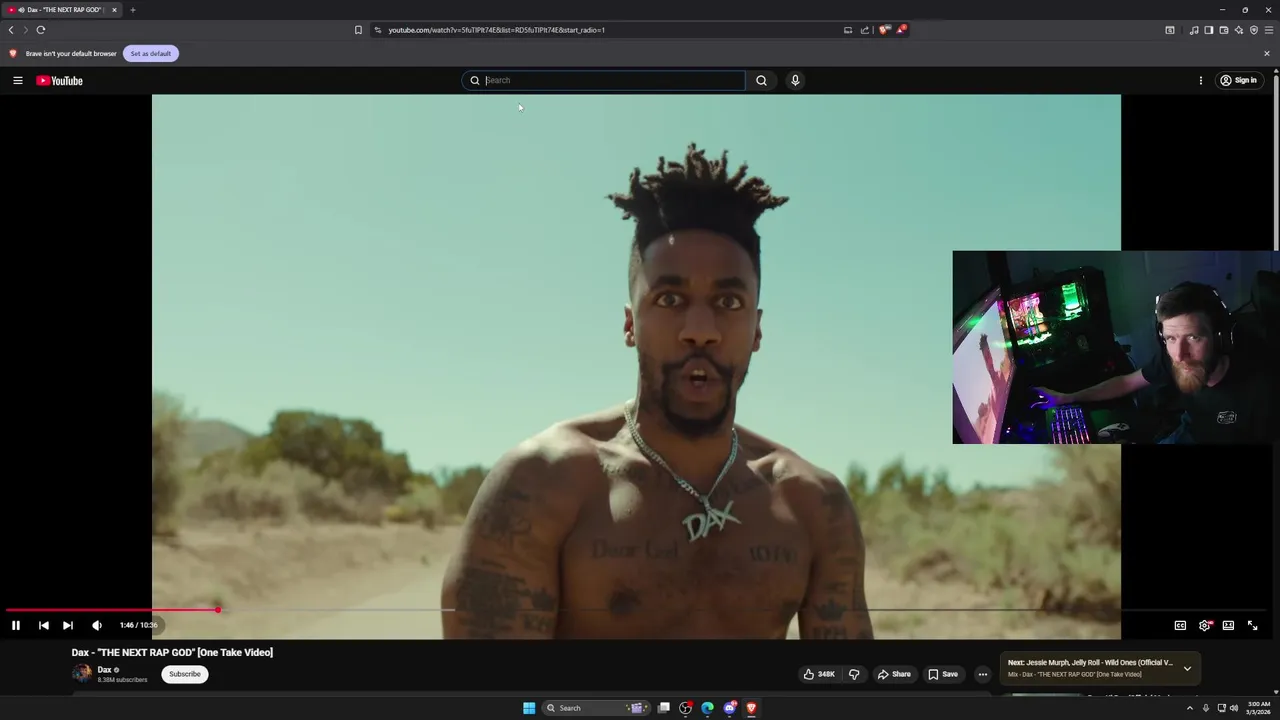Go back in browser history
The height and width of the screenshot is (720, 1280).
point(11,30)
